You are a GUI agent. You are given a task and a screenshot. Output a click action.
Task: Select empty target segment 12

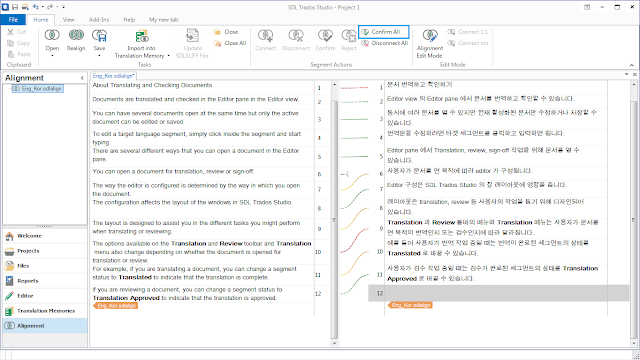[x=496, y=293]
